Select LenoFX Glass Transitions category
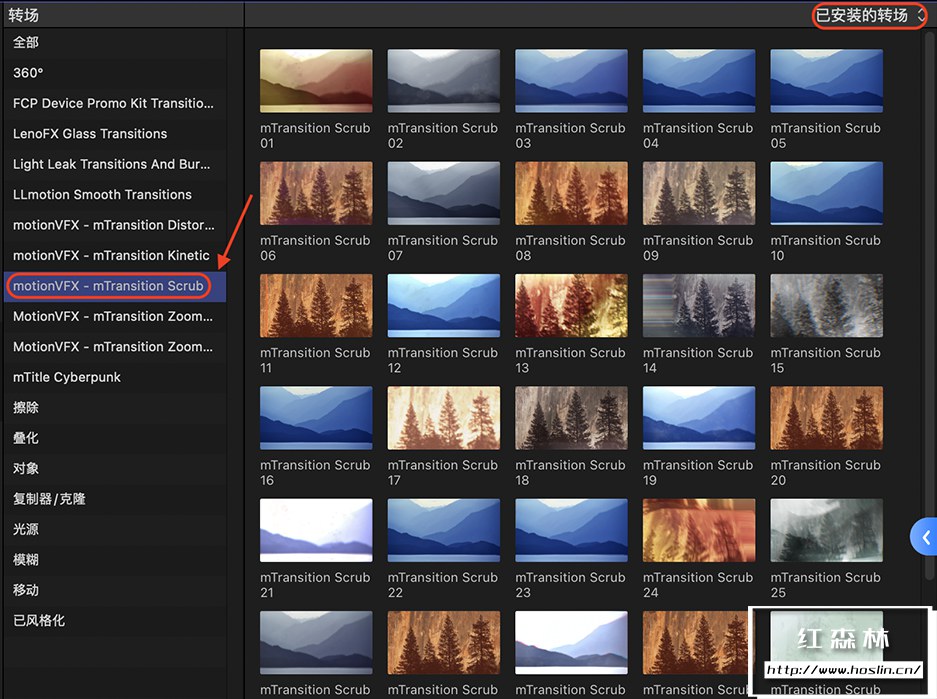937x699 pixels. 115,134
